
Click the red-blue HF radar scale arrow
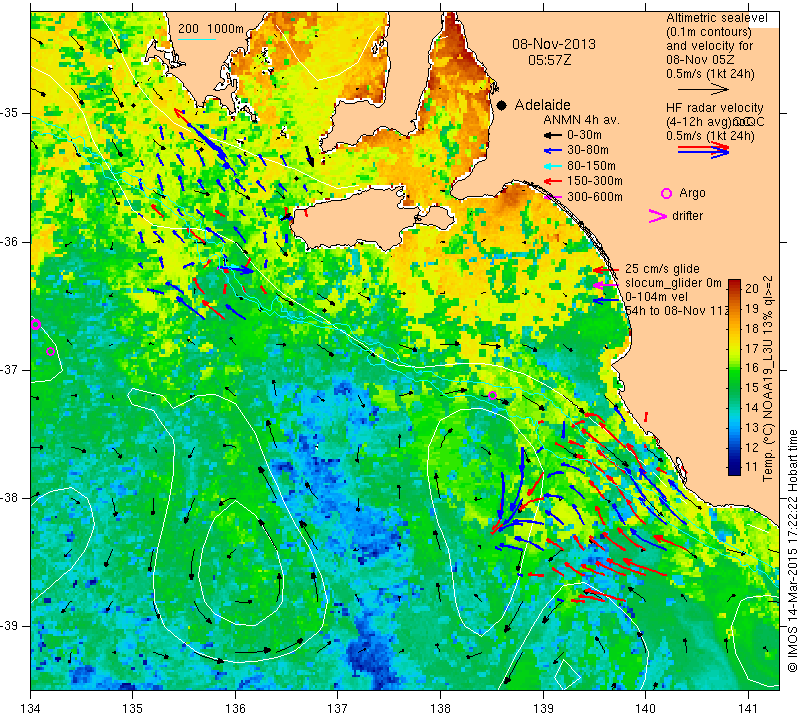704,150
